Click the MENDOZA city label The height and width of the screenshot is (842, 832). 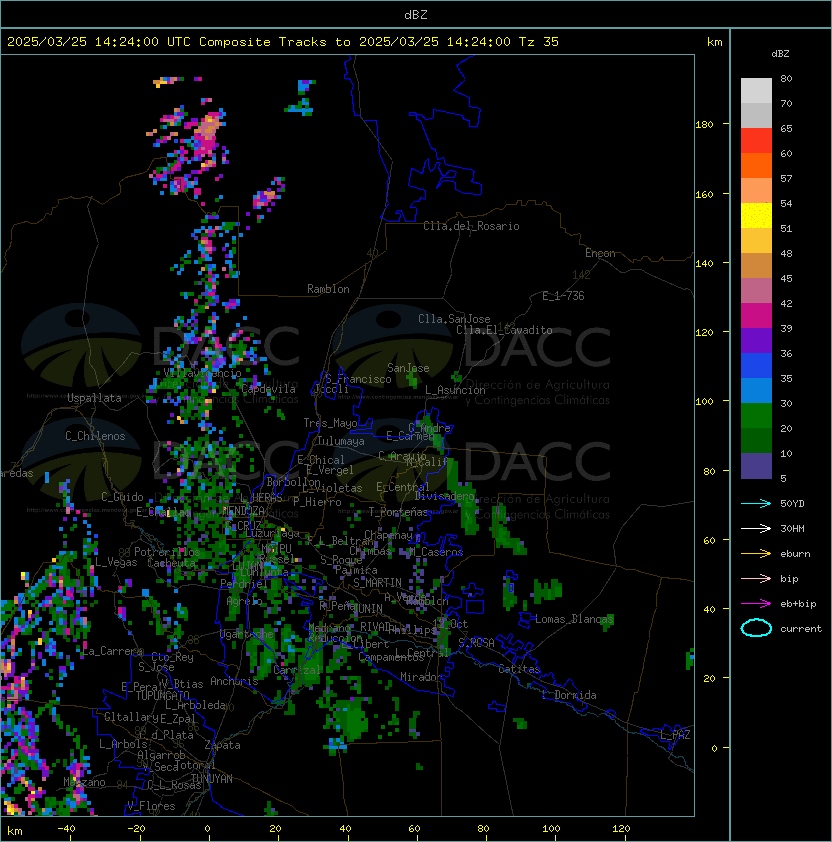[x=243, y=510]
